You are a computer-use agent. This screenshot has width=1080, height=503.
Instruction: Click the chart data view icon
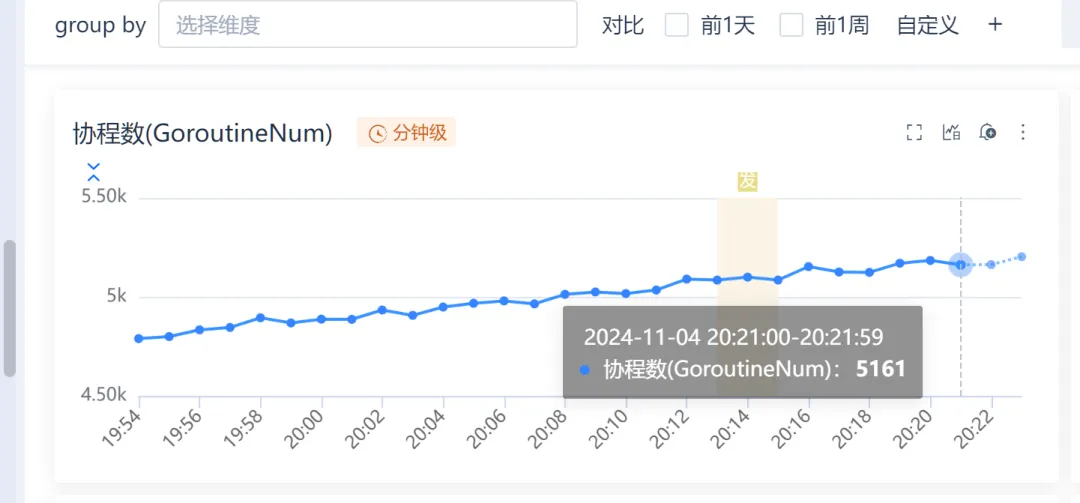pos(951,132)
